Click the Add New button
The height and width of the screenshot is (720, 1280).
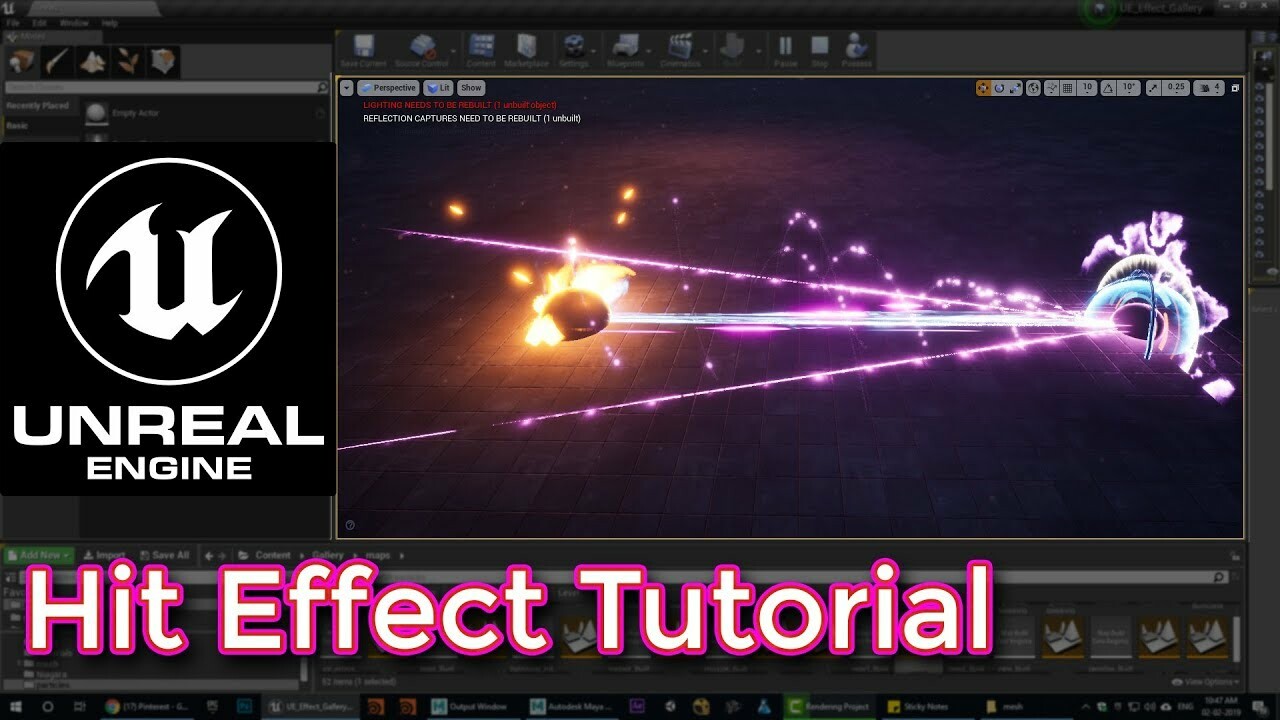(x=39, y=555)
